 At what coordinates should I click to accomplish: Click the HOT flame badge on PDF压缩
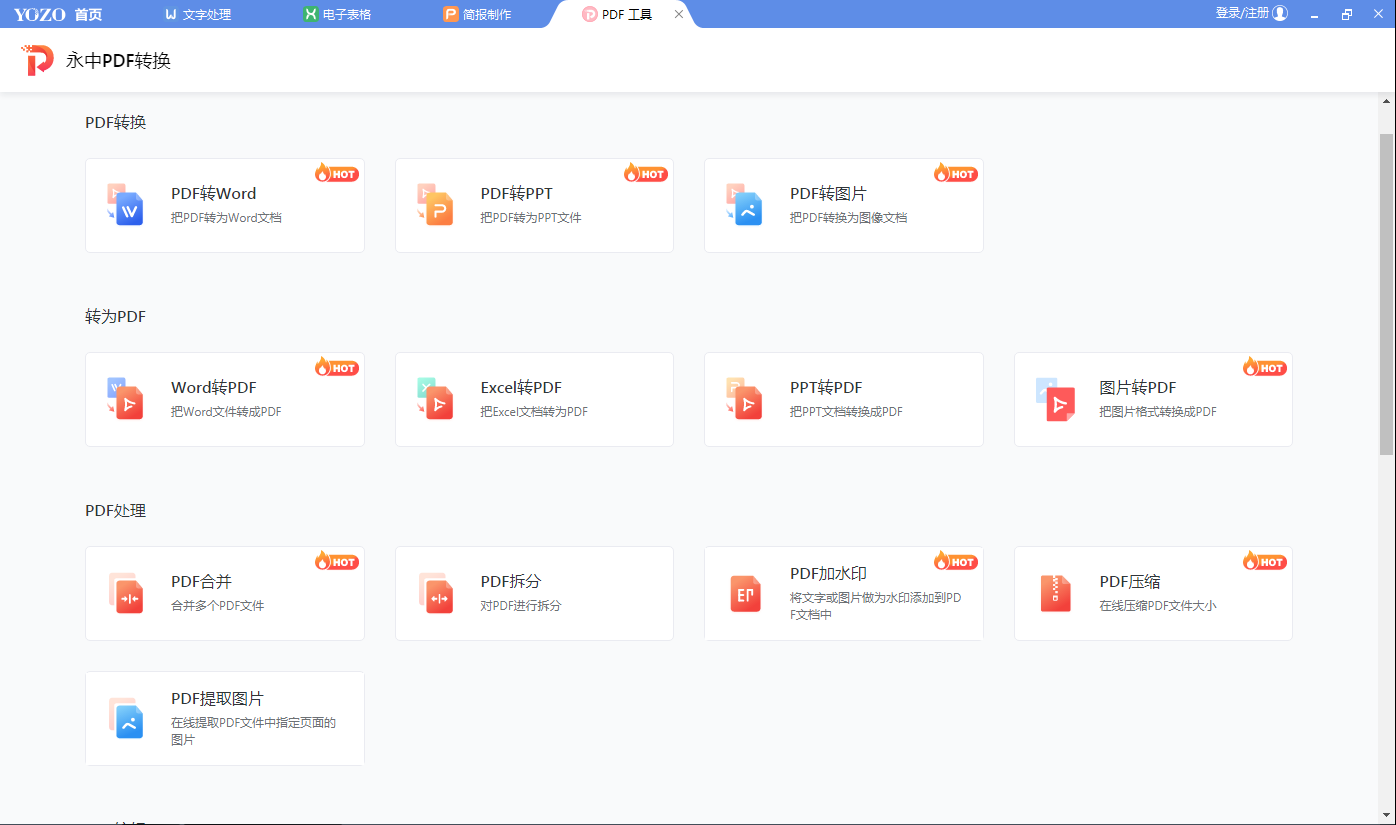(x=1265, y=561)
